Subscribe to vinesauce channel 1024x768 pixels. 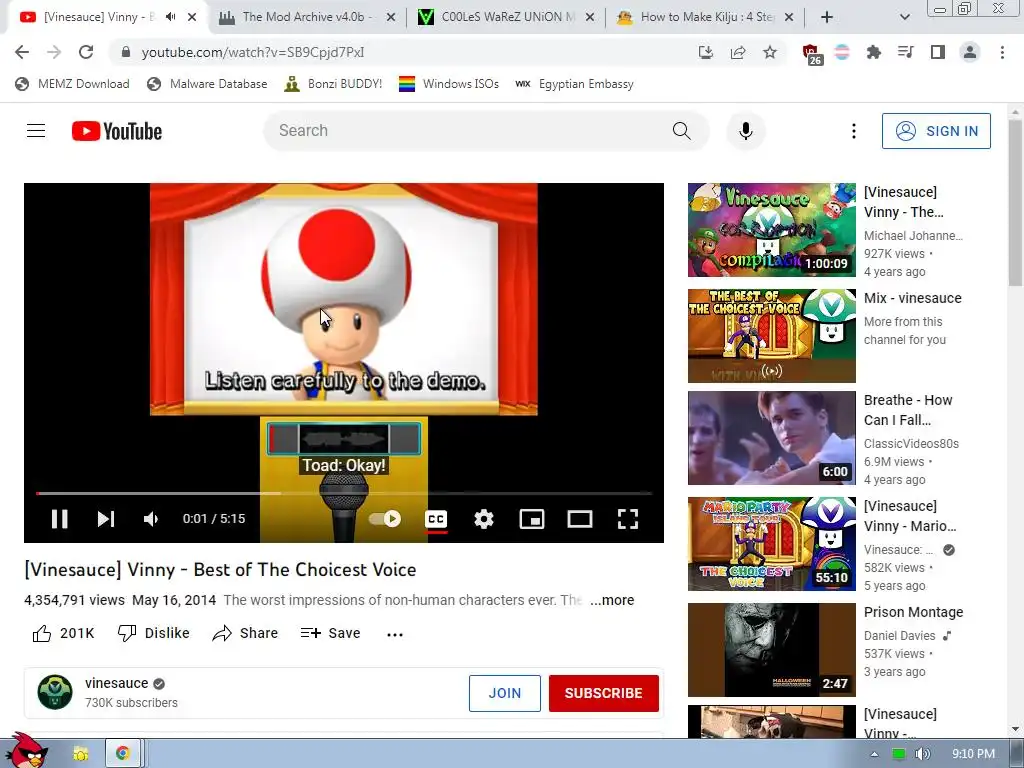coord(603,693)
